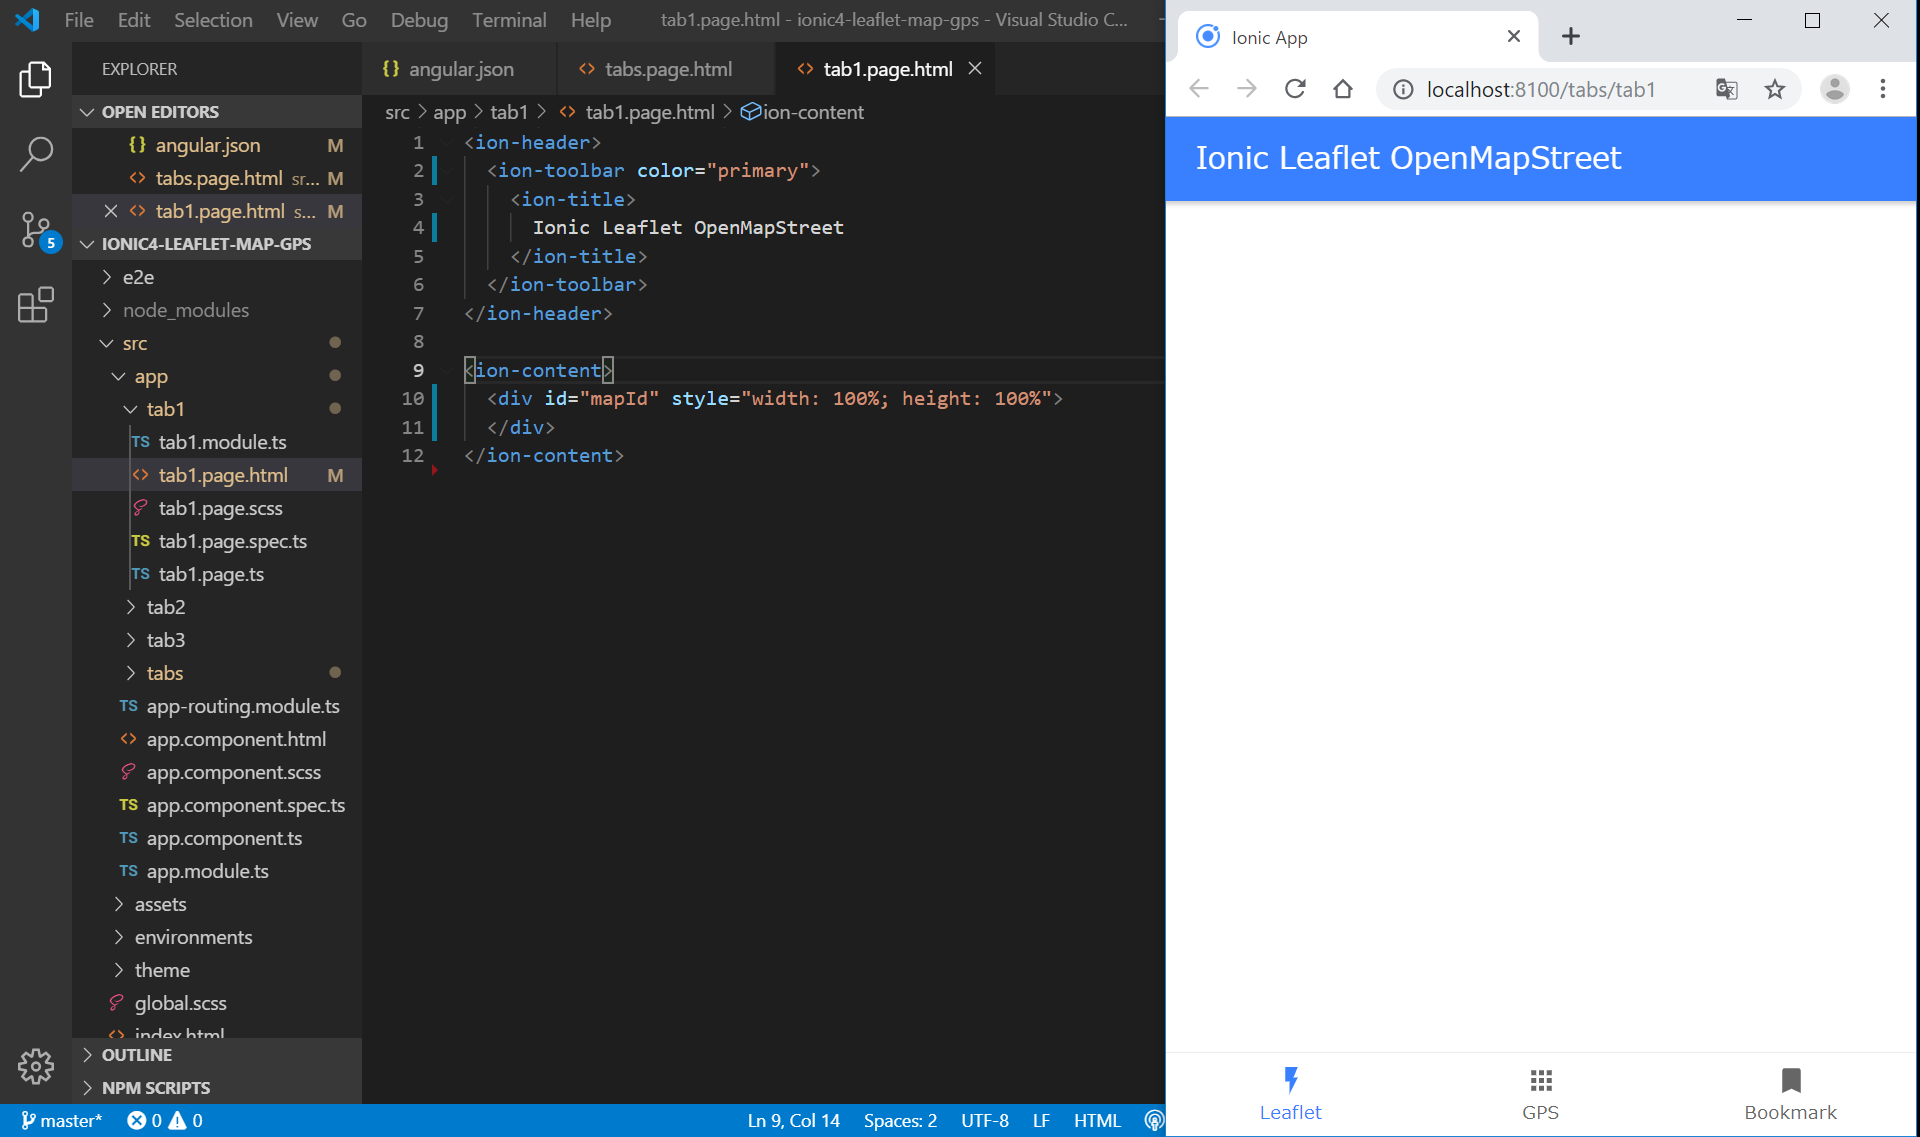
Task: Open the Source Control view icon
Action: pyautogui.click(x=36, y=231)
